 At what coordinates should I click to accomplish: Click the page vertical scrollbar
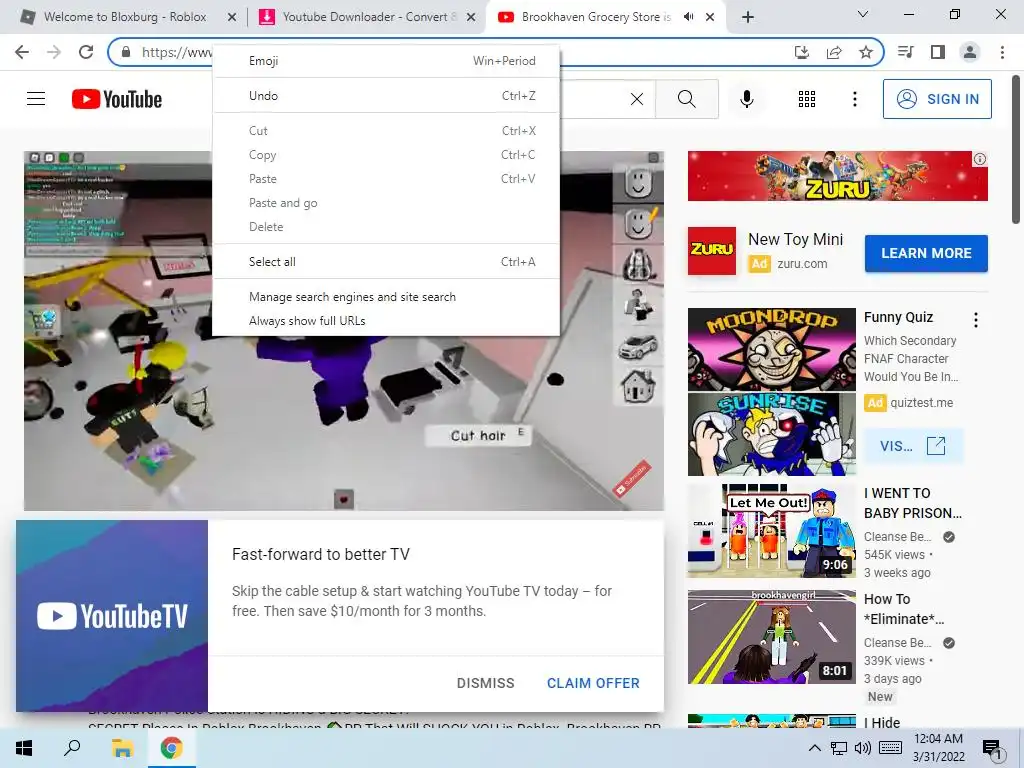pos(1016,150)
